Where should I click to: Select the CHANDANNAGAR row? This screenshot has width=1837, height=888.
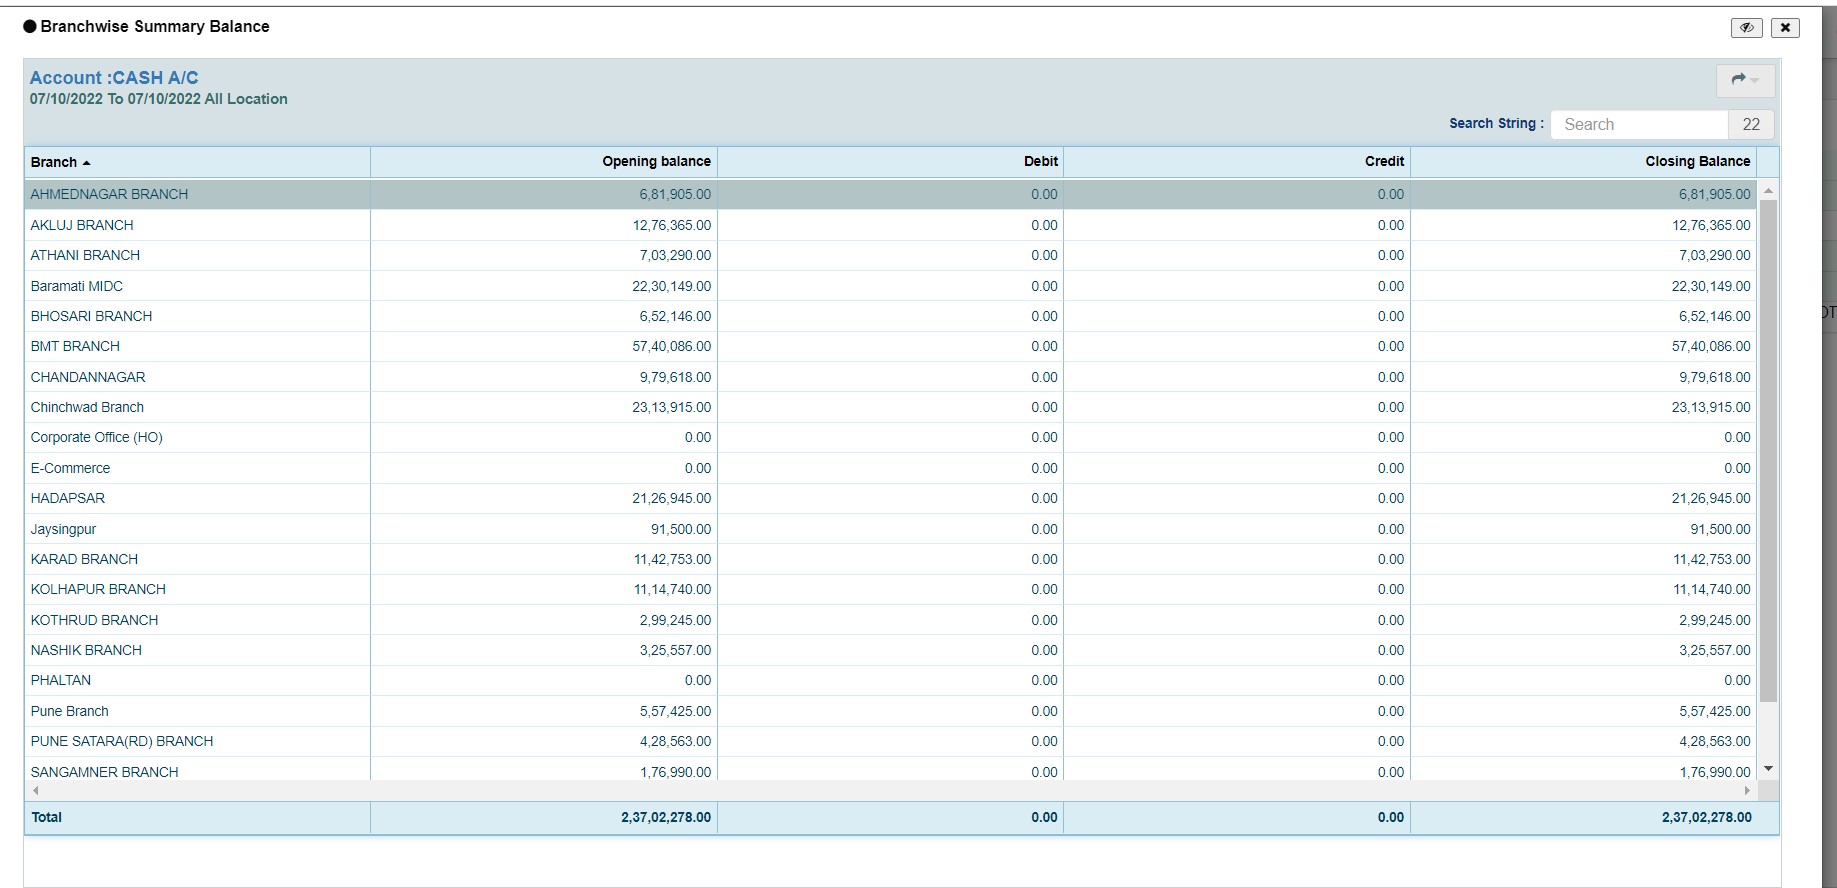tap(891, 377)
